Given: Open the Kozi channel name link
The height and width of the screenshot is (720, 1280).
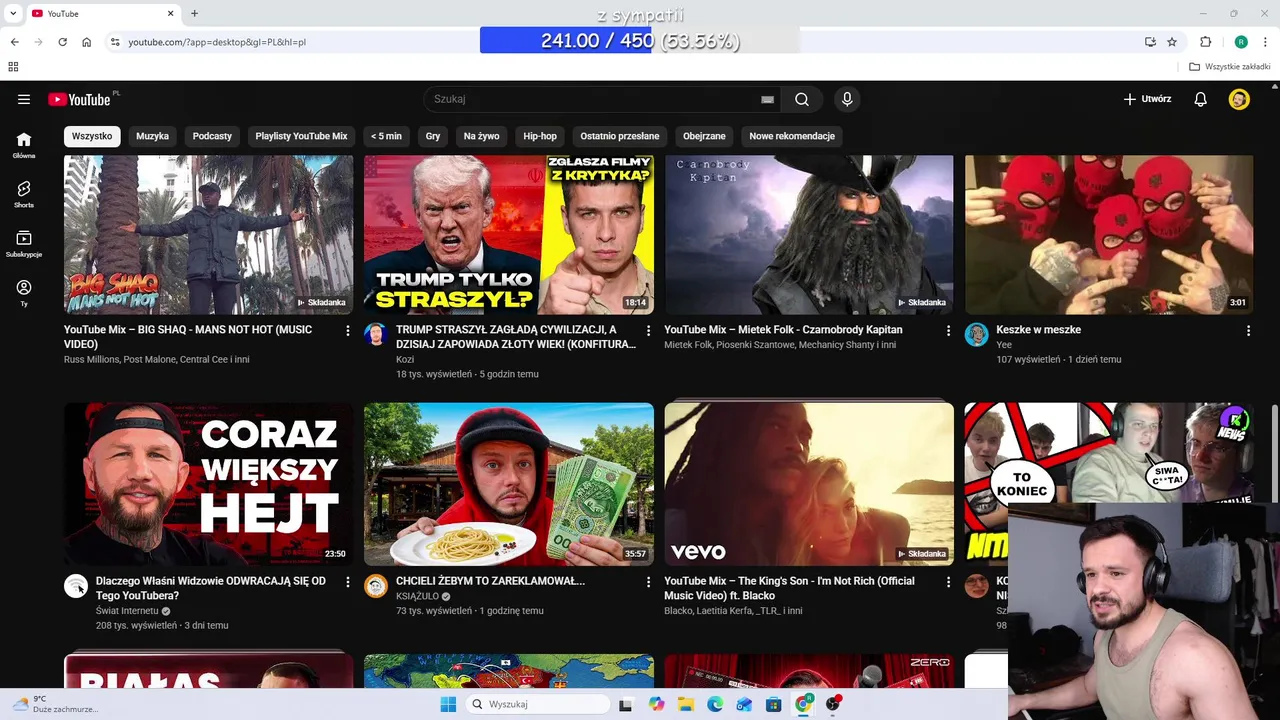Looking at the screenshot, I should 405,359.
